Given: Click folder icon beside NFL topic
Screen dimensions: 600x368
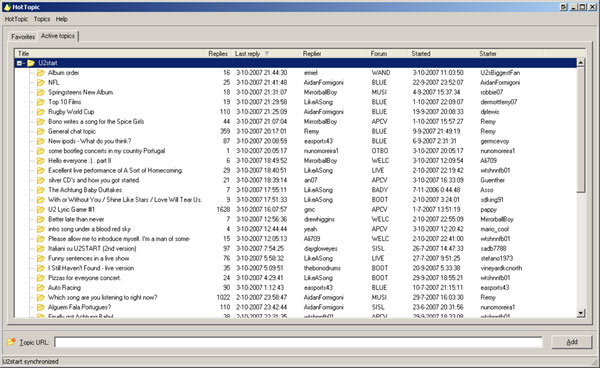Looking at the screenshot, I should click(41, 83).
